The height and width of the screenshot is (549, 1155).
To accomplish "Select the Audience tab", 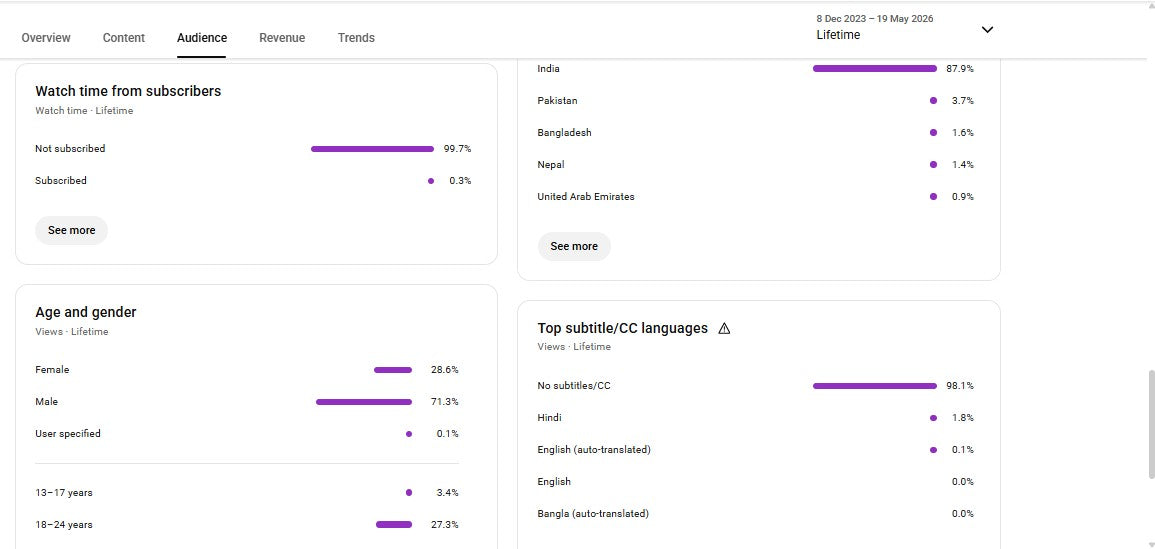I will [x=202, y=38].
